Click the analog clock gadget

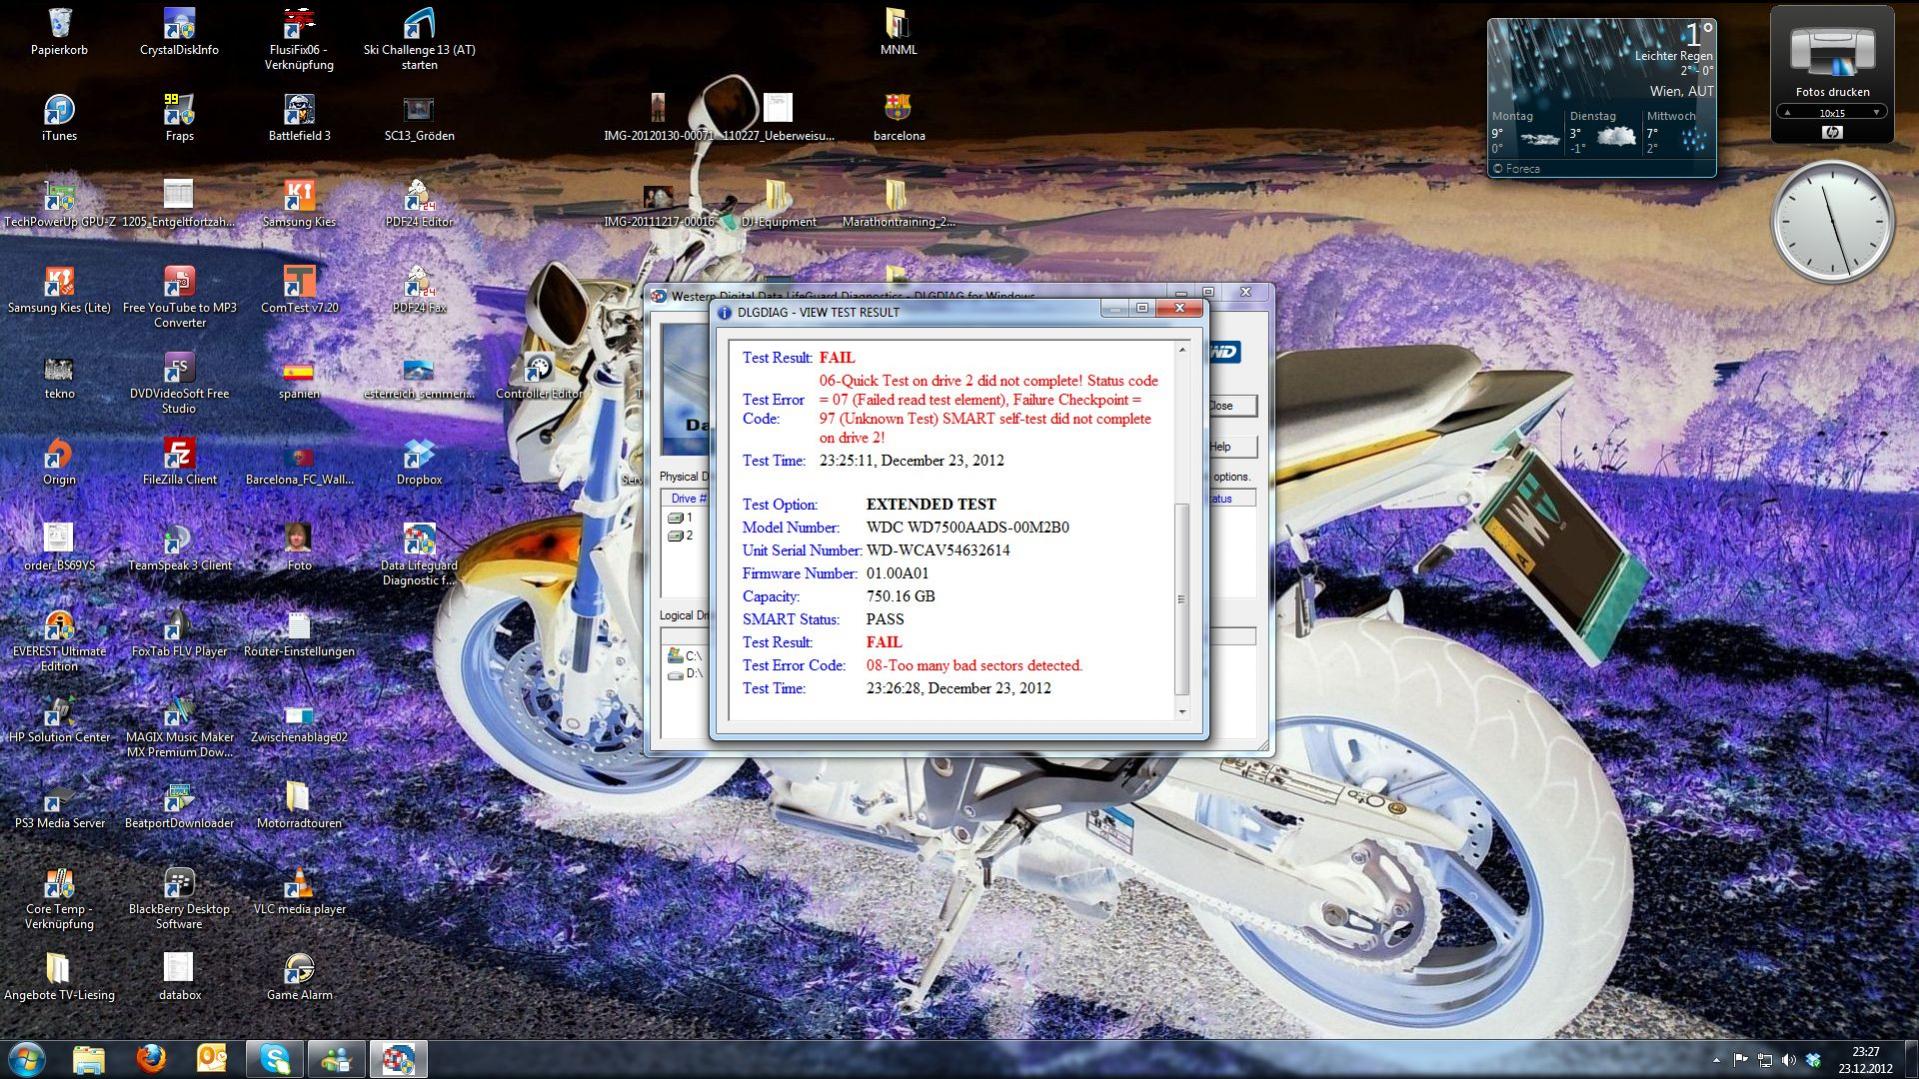[x=1832, y=222]
